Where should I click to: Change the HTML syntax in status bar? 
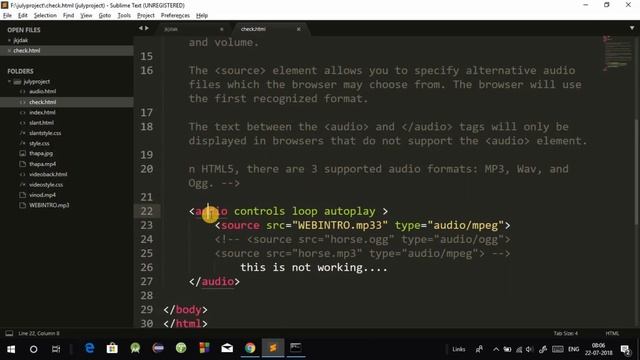[x=612, y=333]
